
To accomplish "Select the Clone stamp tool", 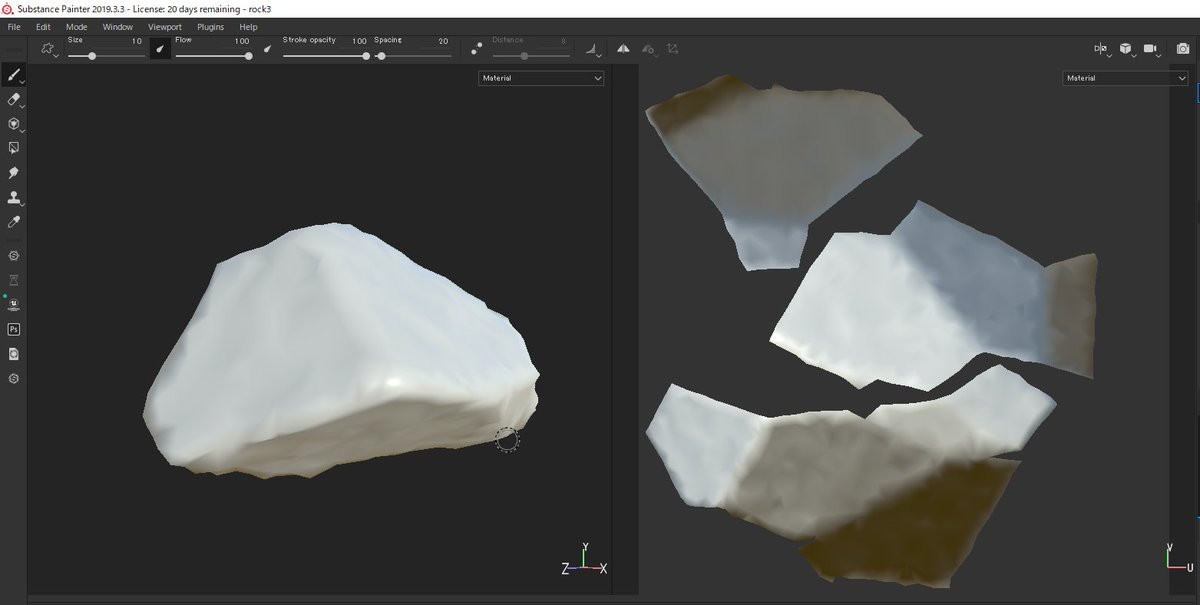I will coord(13,198).
